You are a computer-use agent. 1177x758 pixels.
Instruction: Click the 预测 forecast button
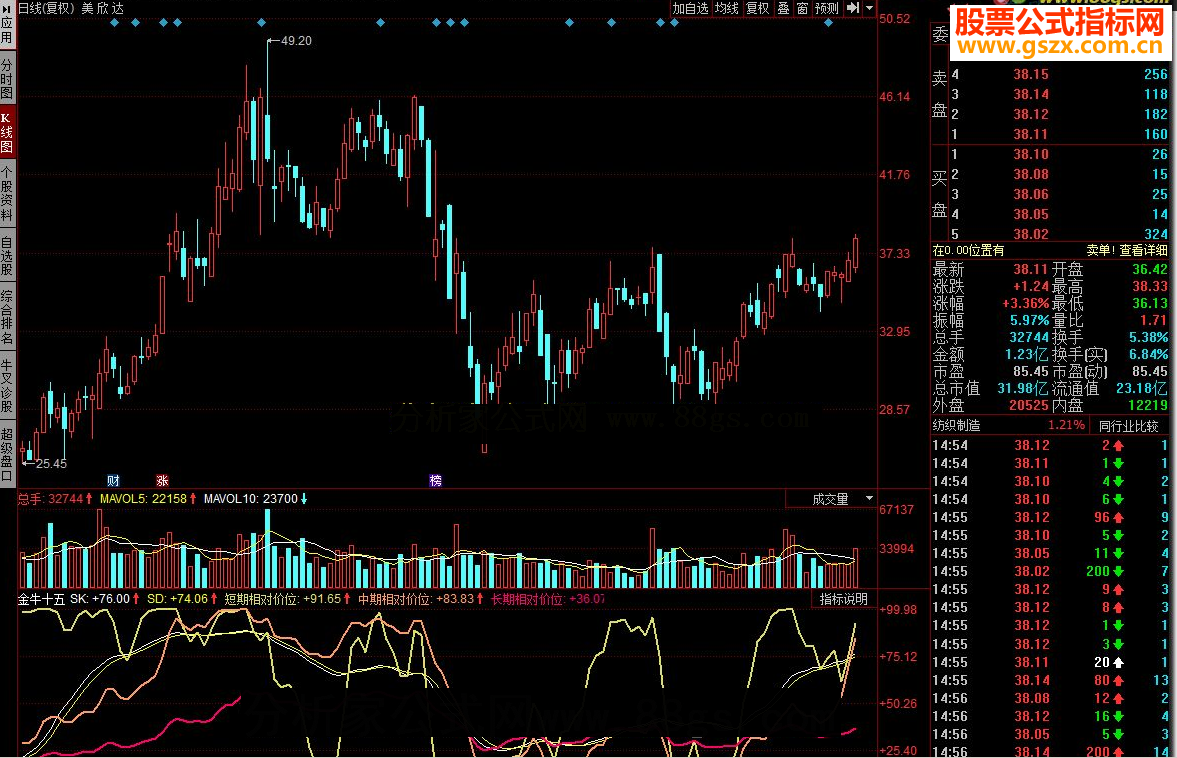point(826,8)
